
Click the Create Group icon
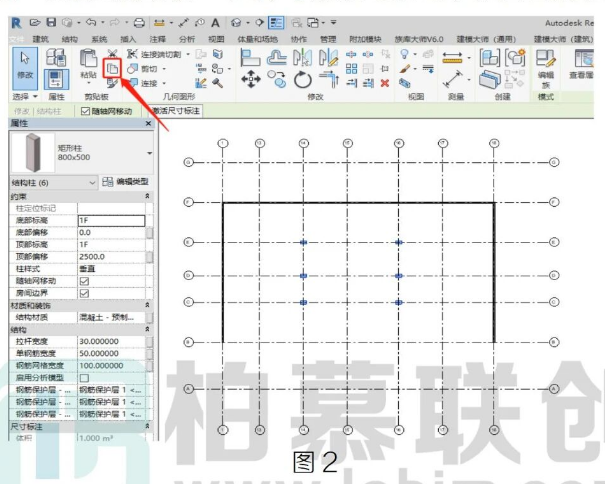coord(515,58)
